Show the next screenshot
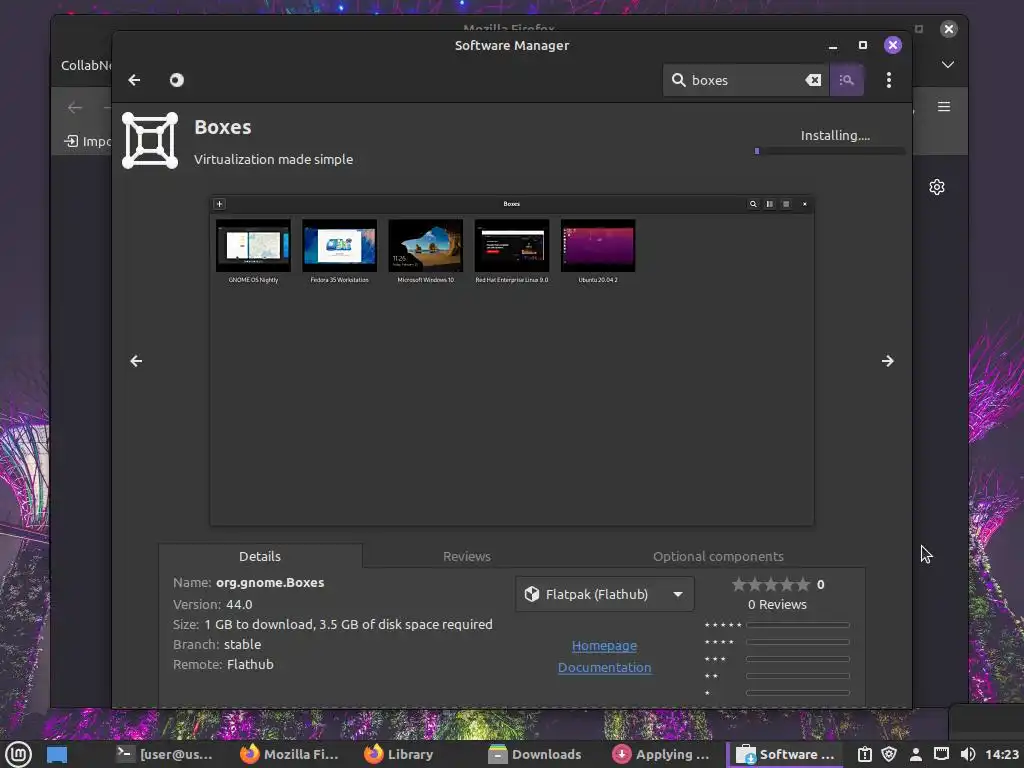The image size is (1024, 768). [x=888, y=360]
